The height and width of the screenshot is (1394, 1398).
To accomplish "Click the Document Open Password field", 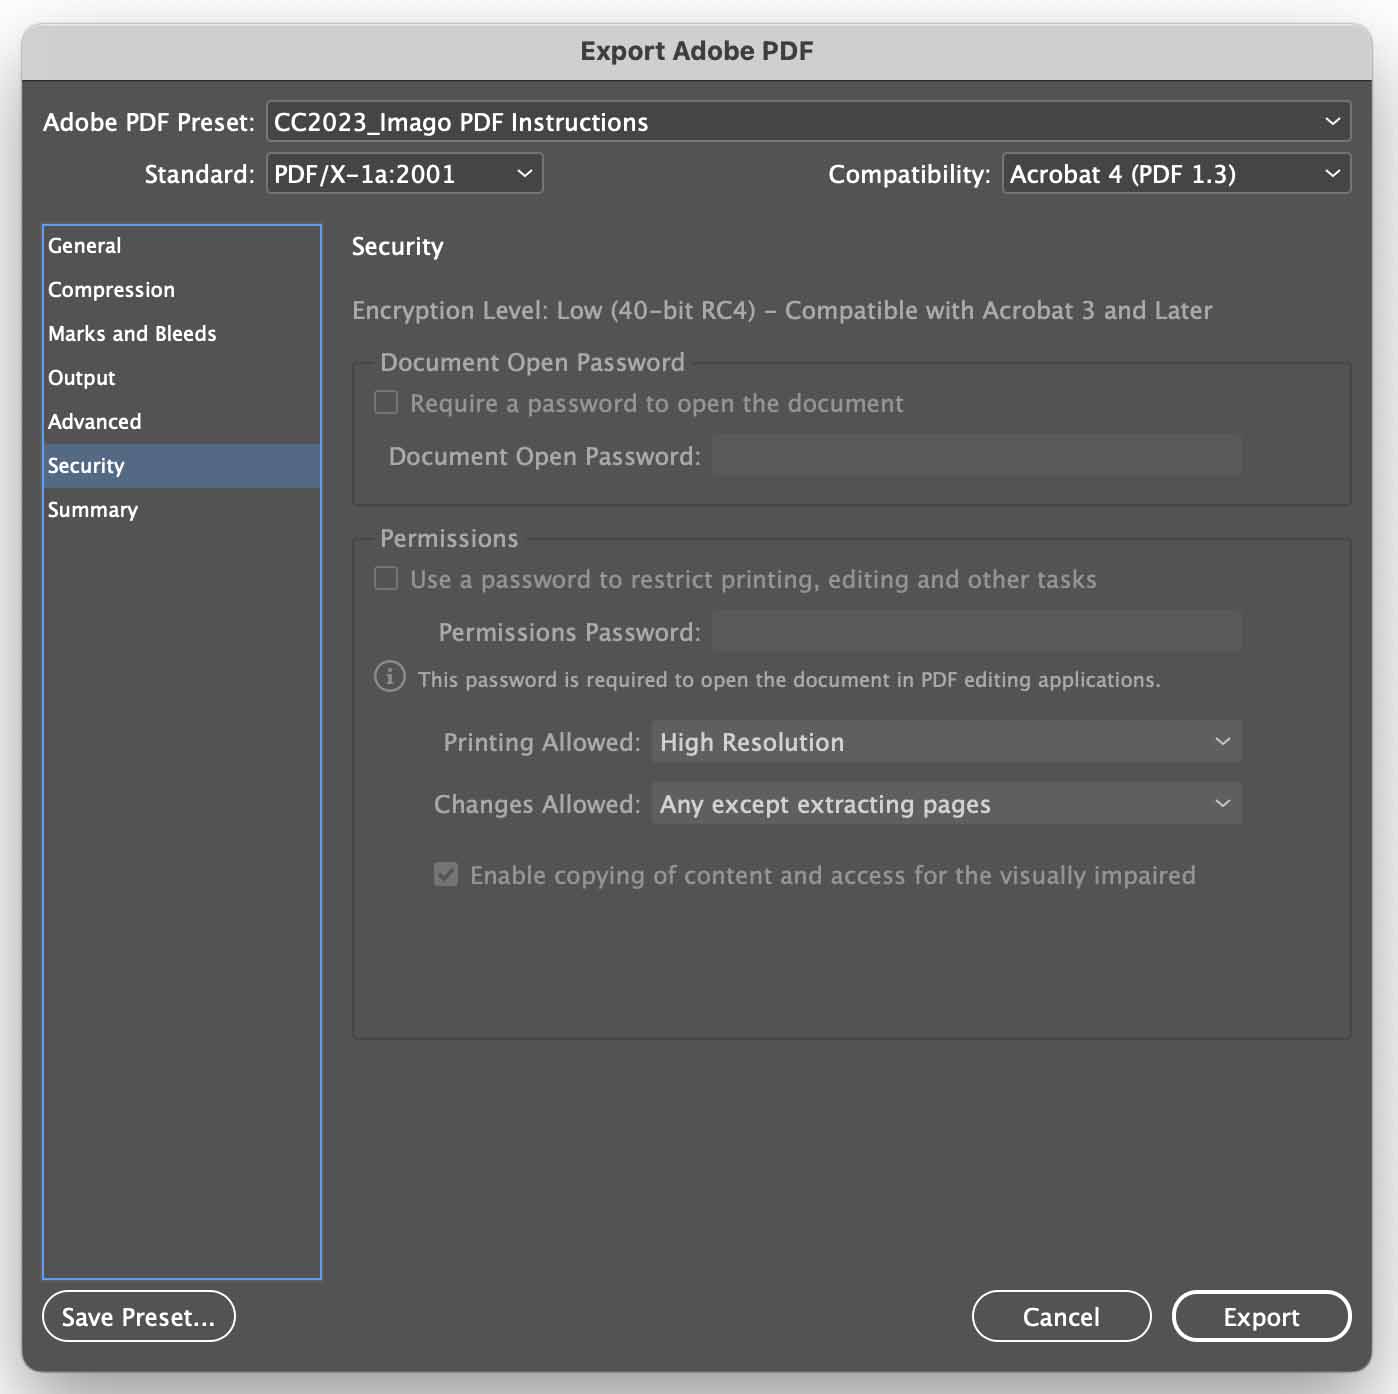I will [x=977, y=456].
